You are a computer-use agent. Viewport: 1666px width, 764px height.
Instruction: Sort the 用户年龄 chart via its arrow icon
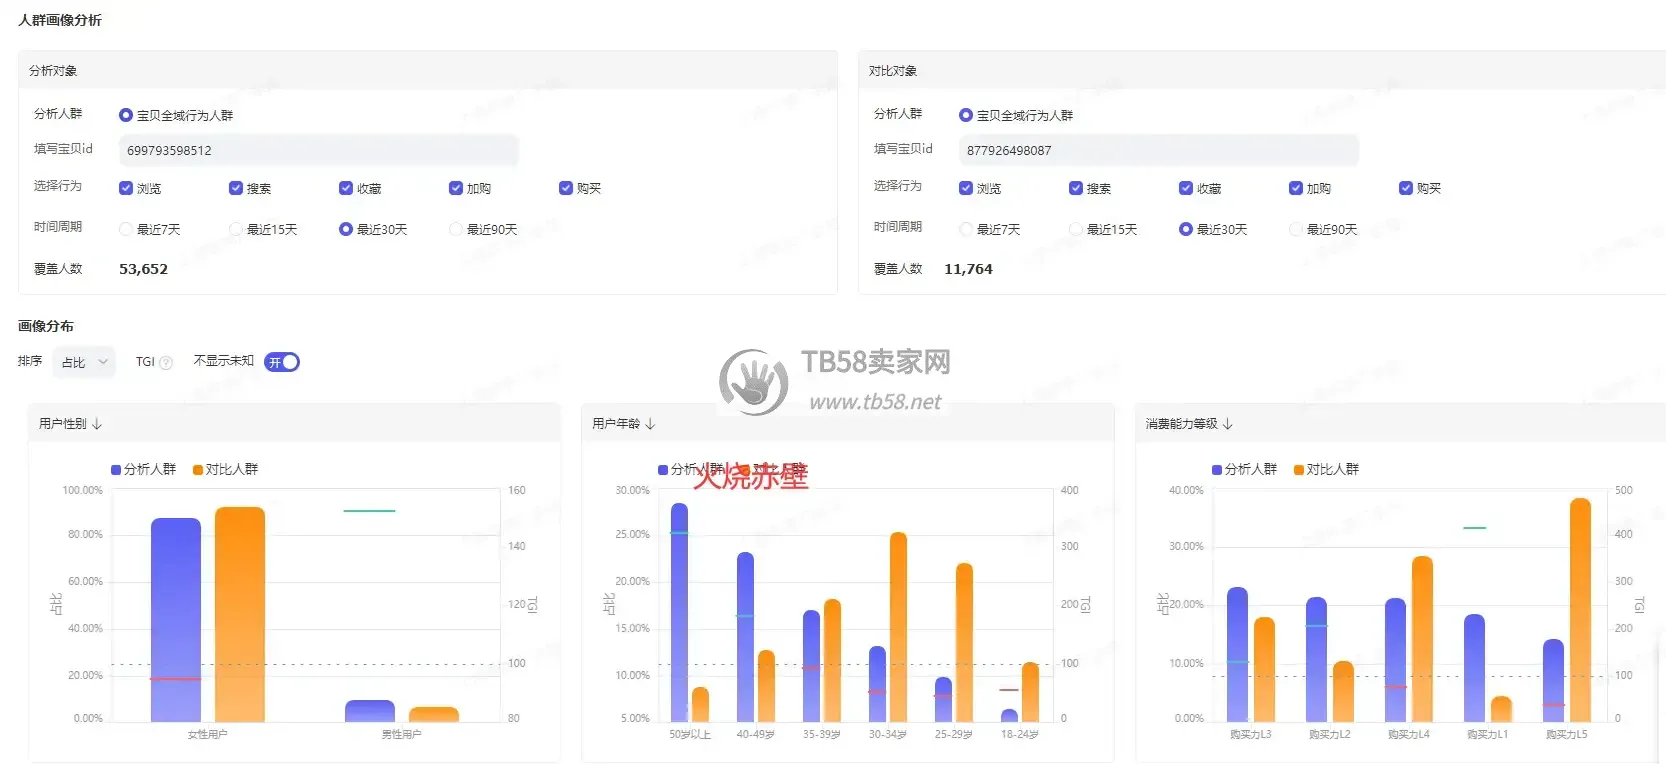pyautogui.click(x=650, y=424)
